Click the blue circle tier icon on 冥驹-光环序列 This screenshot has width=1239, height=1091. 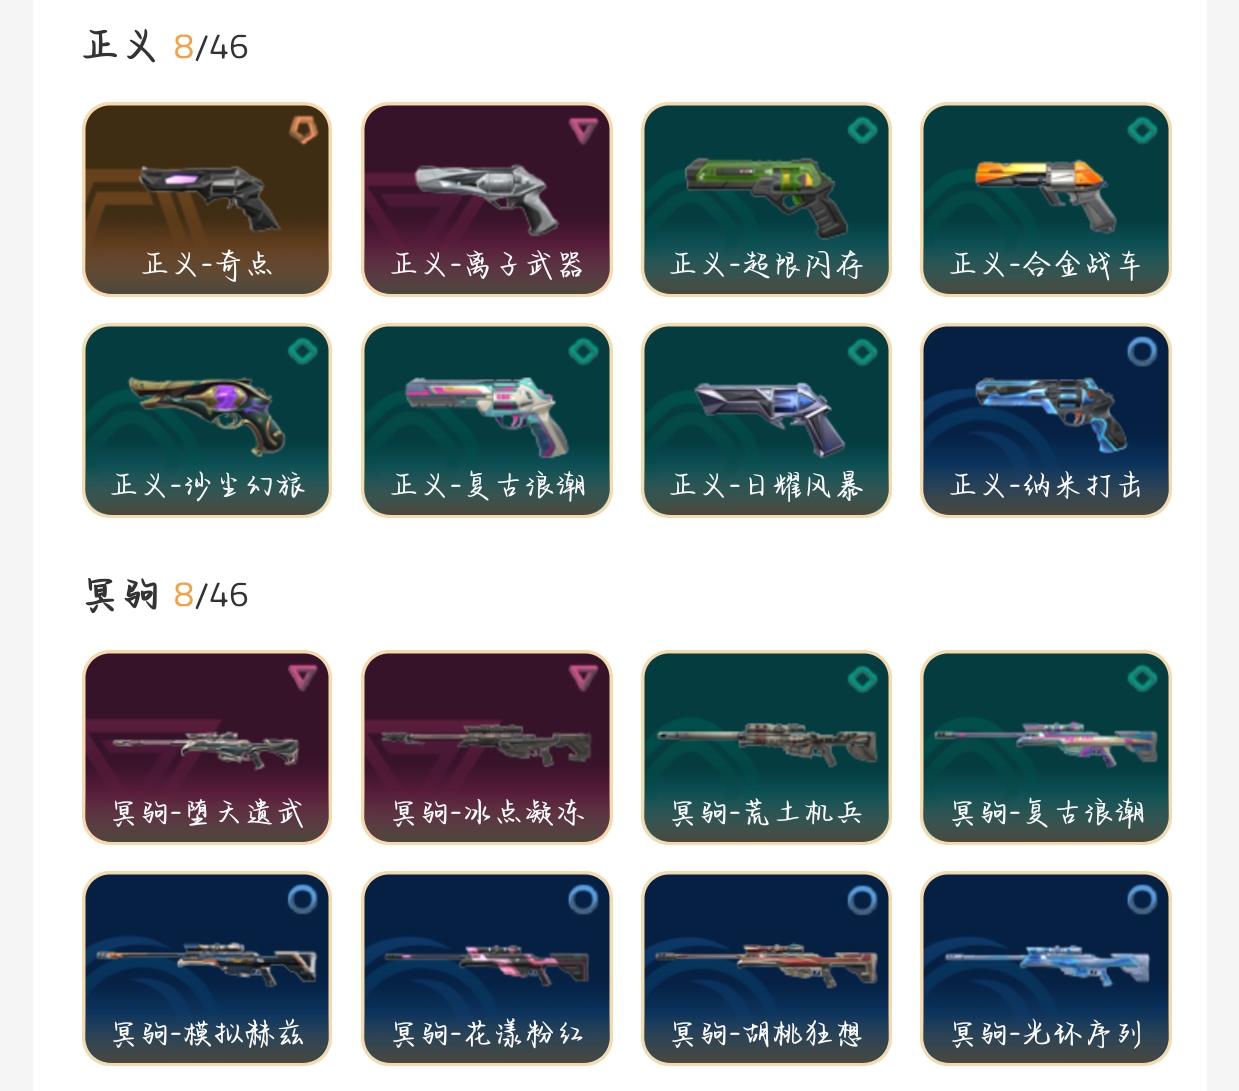coord(1142,899)
